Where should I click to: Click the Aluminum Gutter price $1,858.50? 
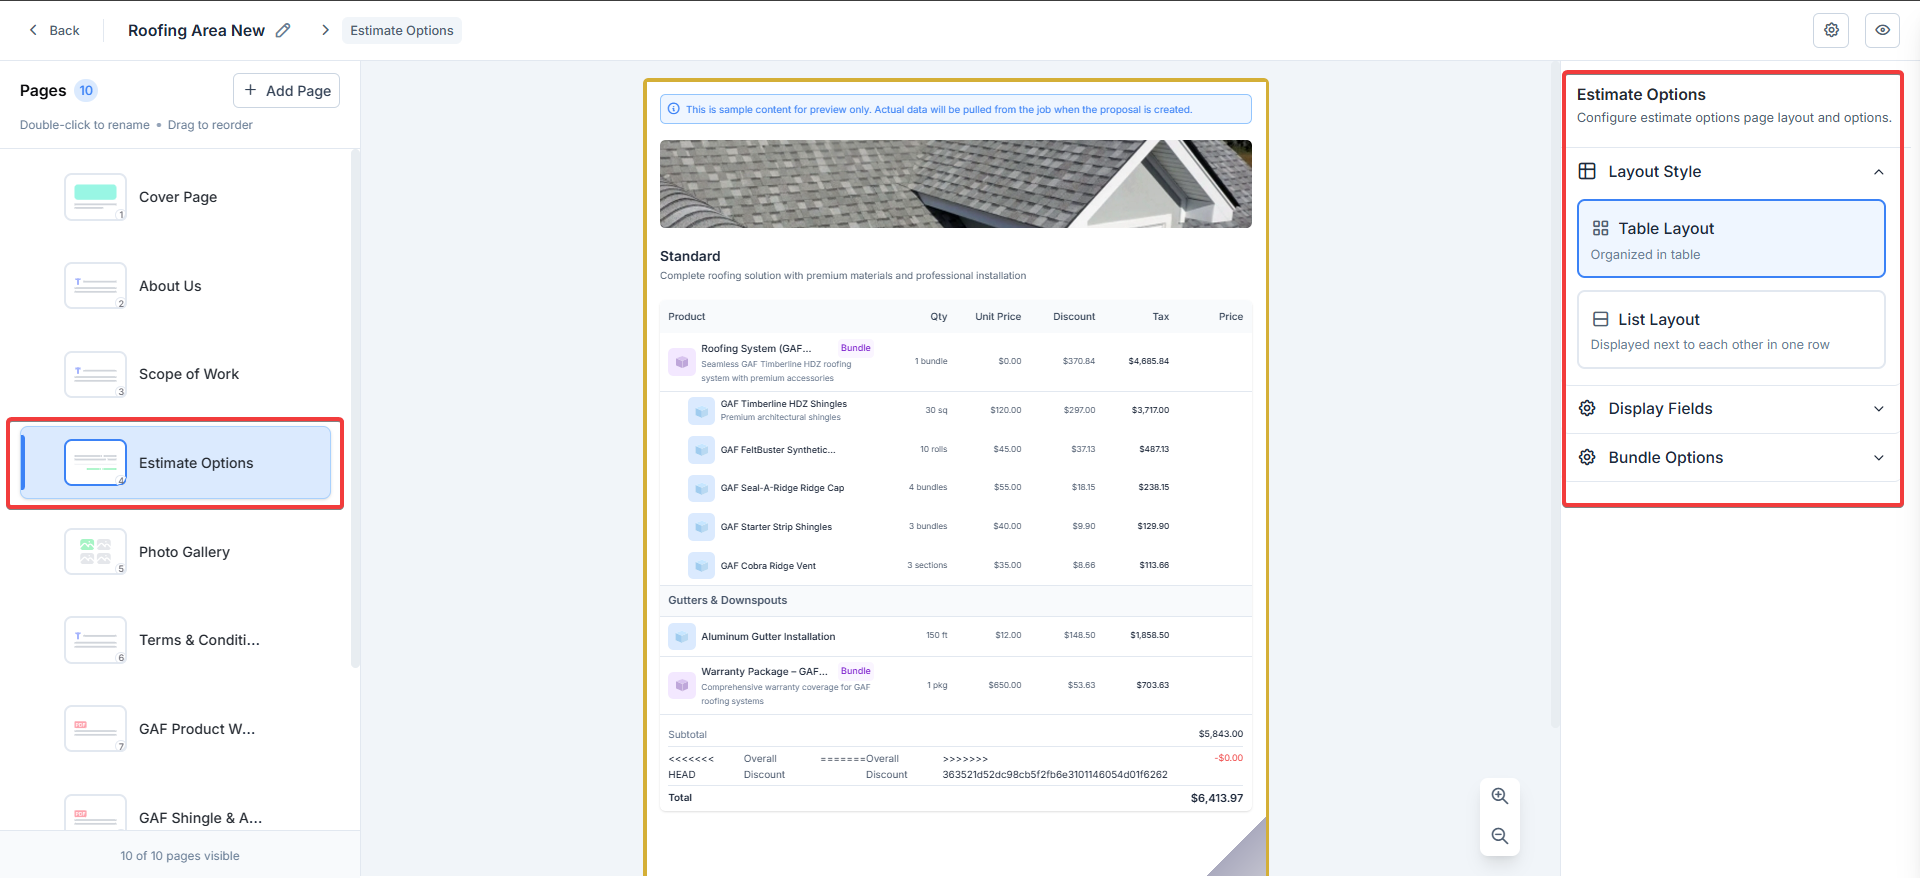1150,635
